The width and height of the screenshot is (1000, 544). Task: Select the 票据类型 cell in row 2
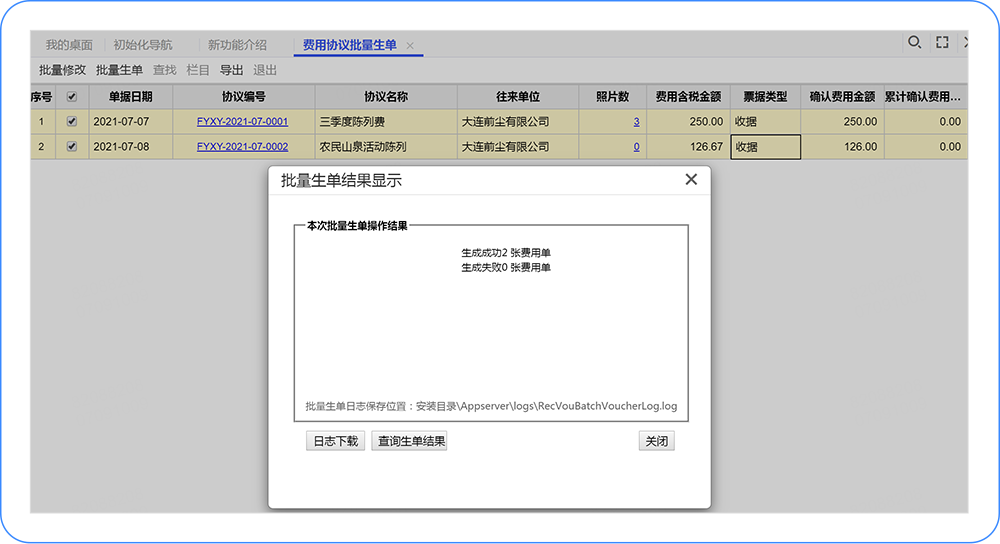pos(765,147)
